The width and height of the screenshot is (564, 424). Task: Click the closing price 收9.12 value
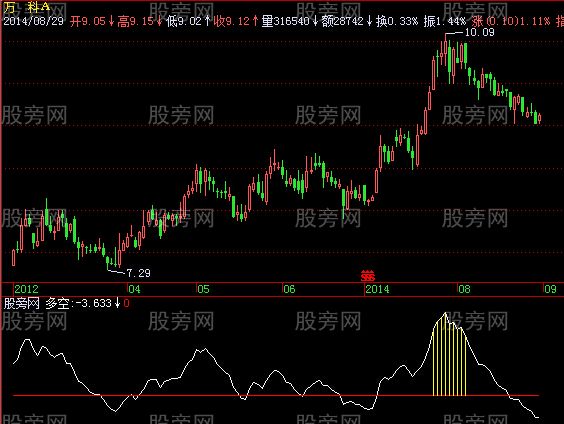coord(231,21)
